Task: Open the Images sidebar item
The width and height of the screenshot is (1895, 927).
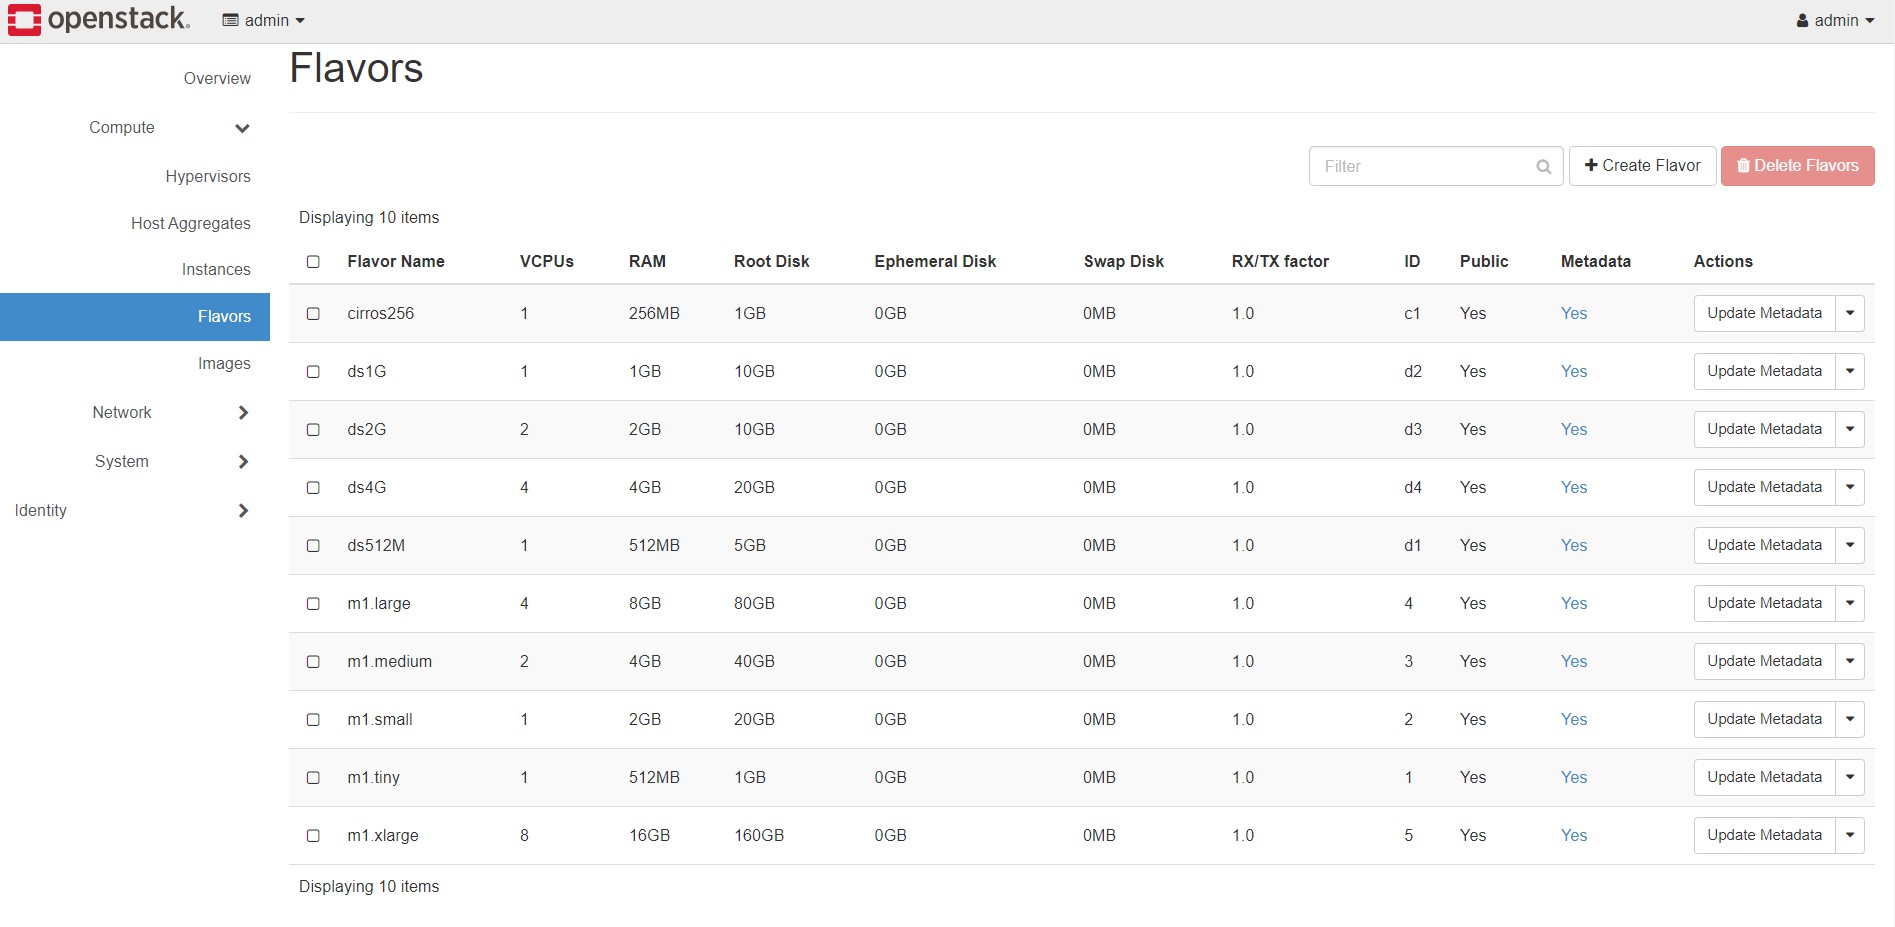Action: pos(224,364)
